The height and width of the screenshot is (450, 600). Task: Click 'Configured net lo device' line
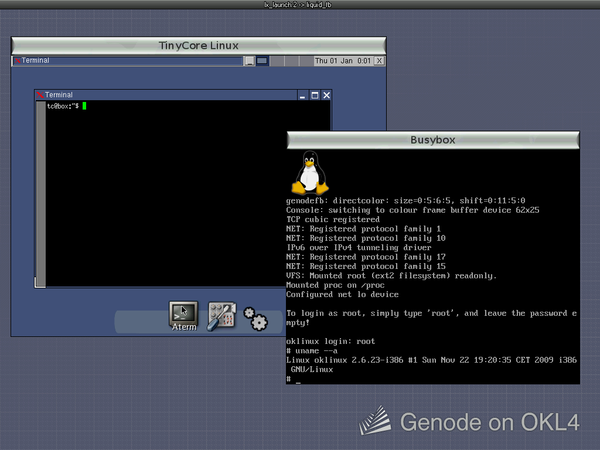[x=342, y=294]
